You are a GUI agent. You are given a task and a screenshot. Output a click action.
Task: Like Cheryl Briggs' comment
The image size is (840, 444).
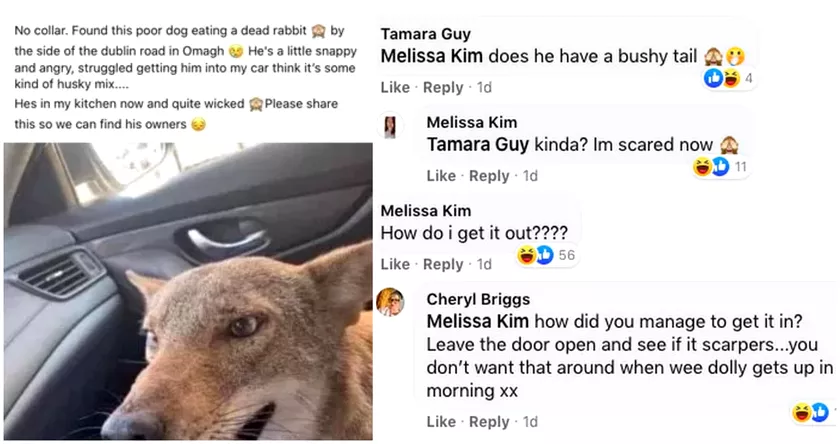pyautogui.click(x=441, y=422)
